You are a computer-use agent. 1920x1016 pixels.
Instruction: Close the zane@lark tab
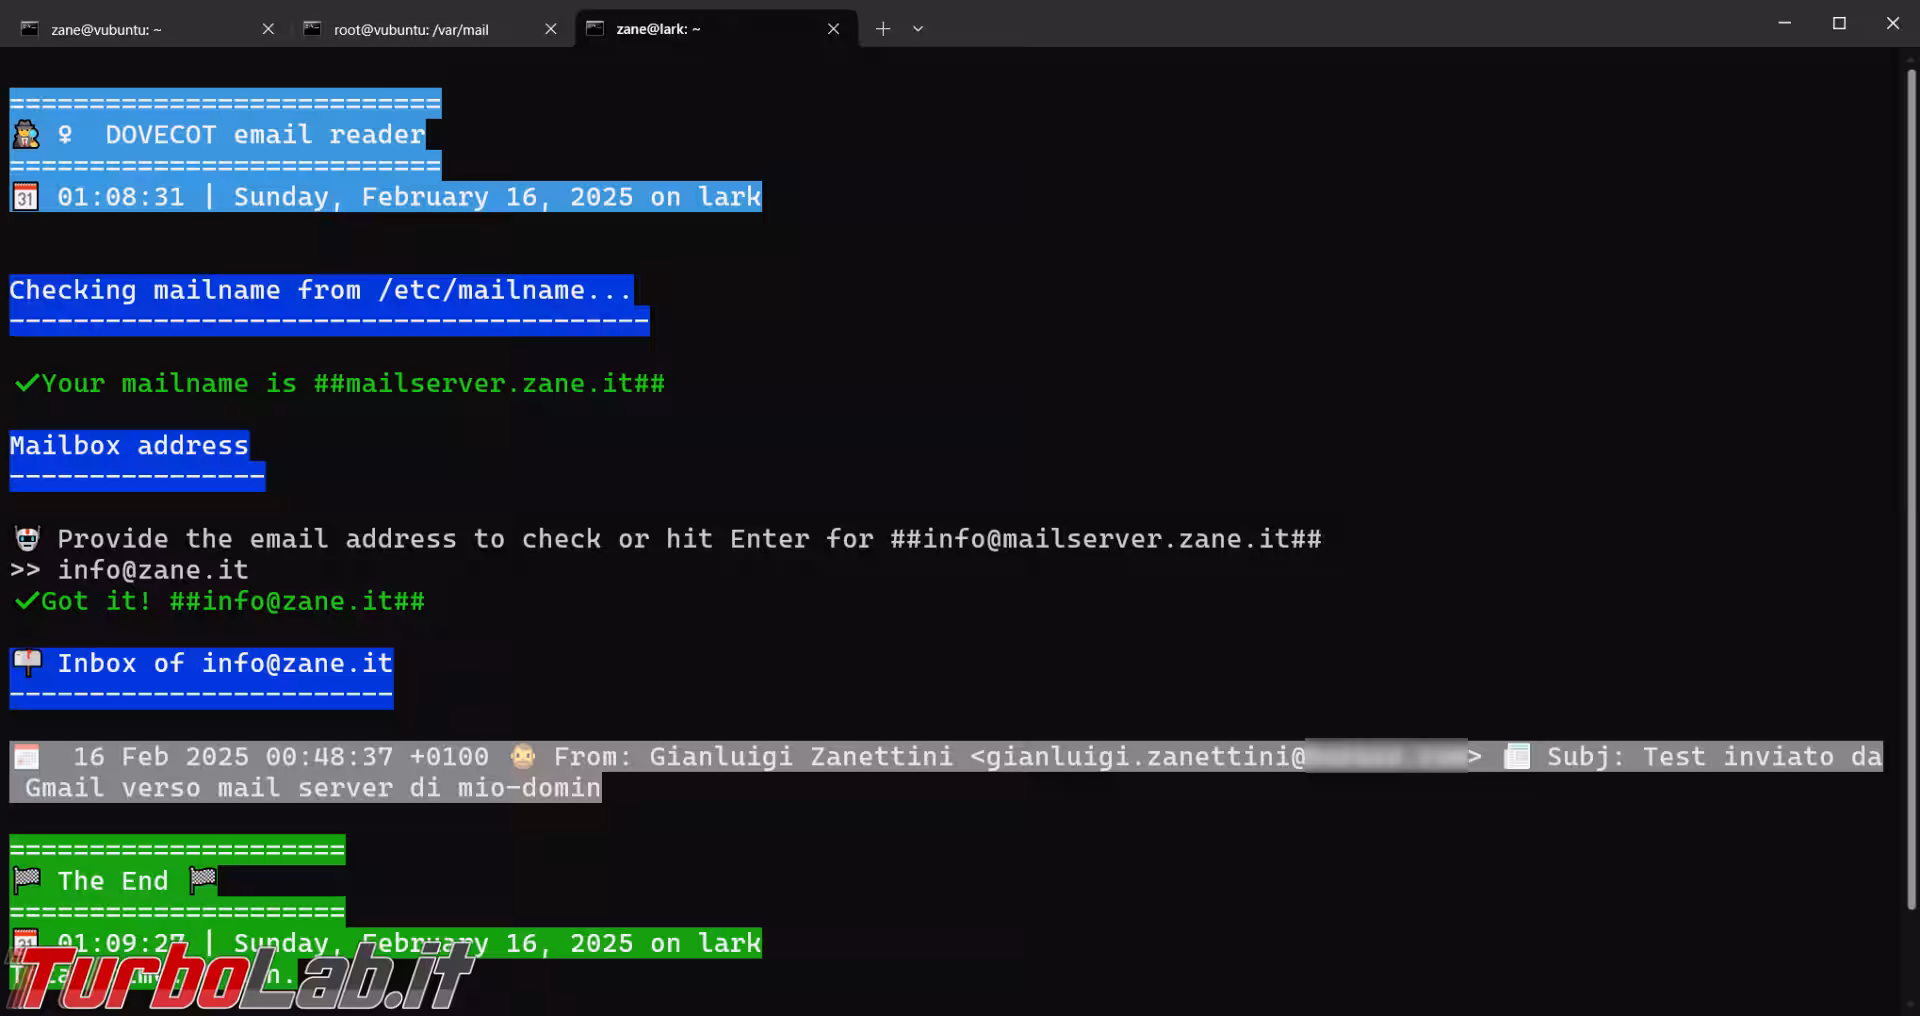pyautogui.click(x=834, y=29)
